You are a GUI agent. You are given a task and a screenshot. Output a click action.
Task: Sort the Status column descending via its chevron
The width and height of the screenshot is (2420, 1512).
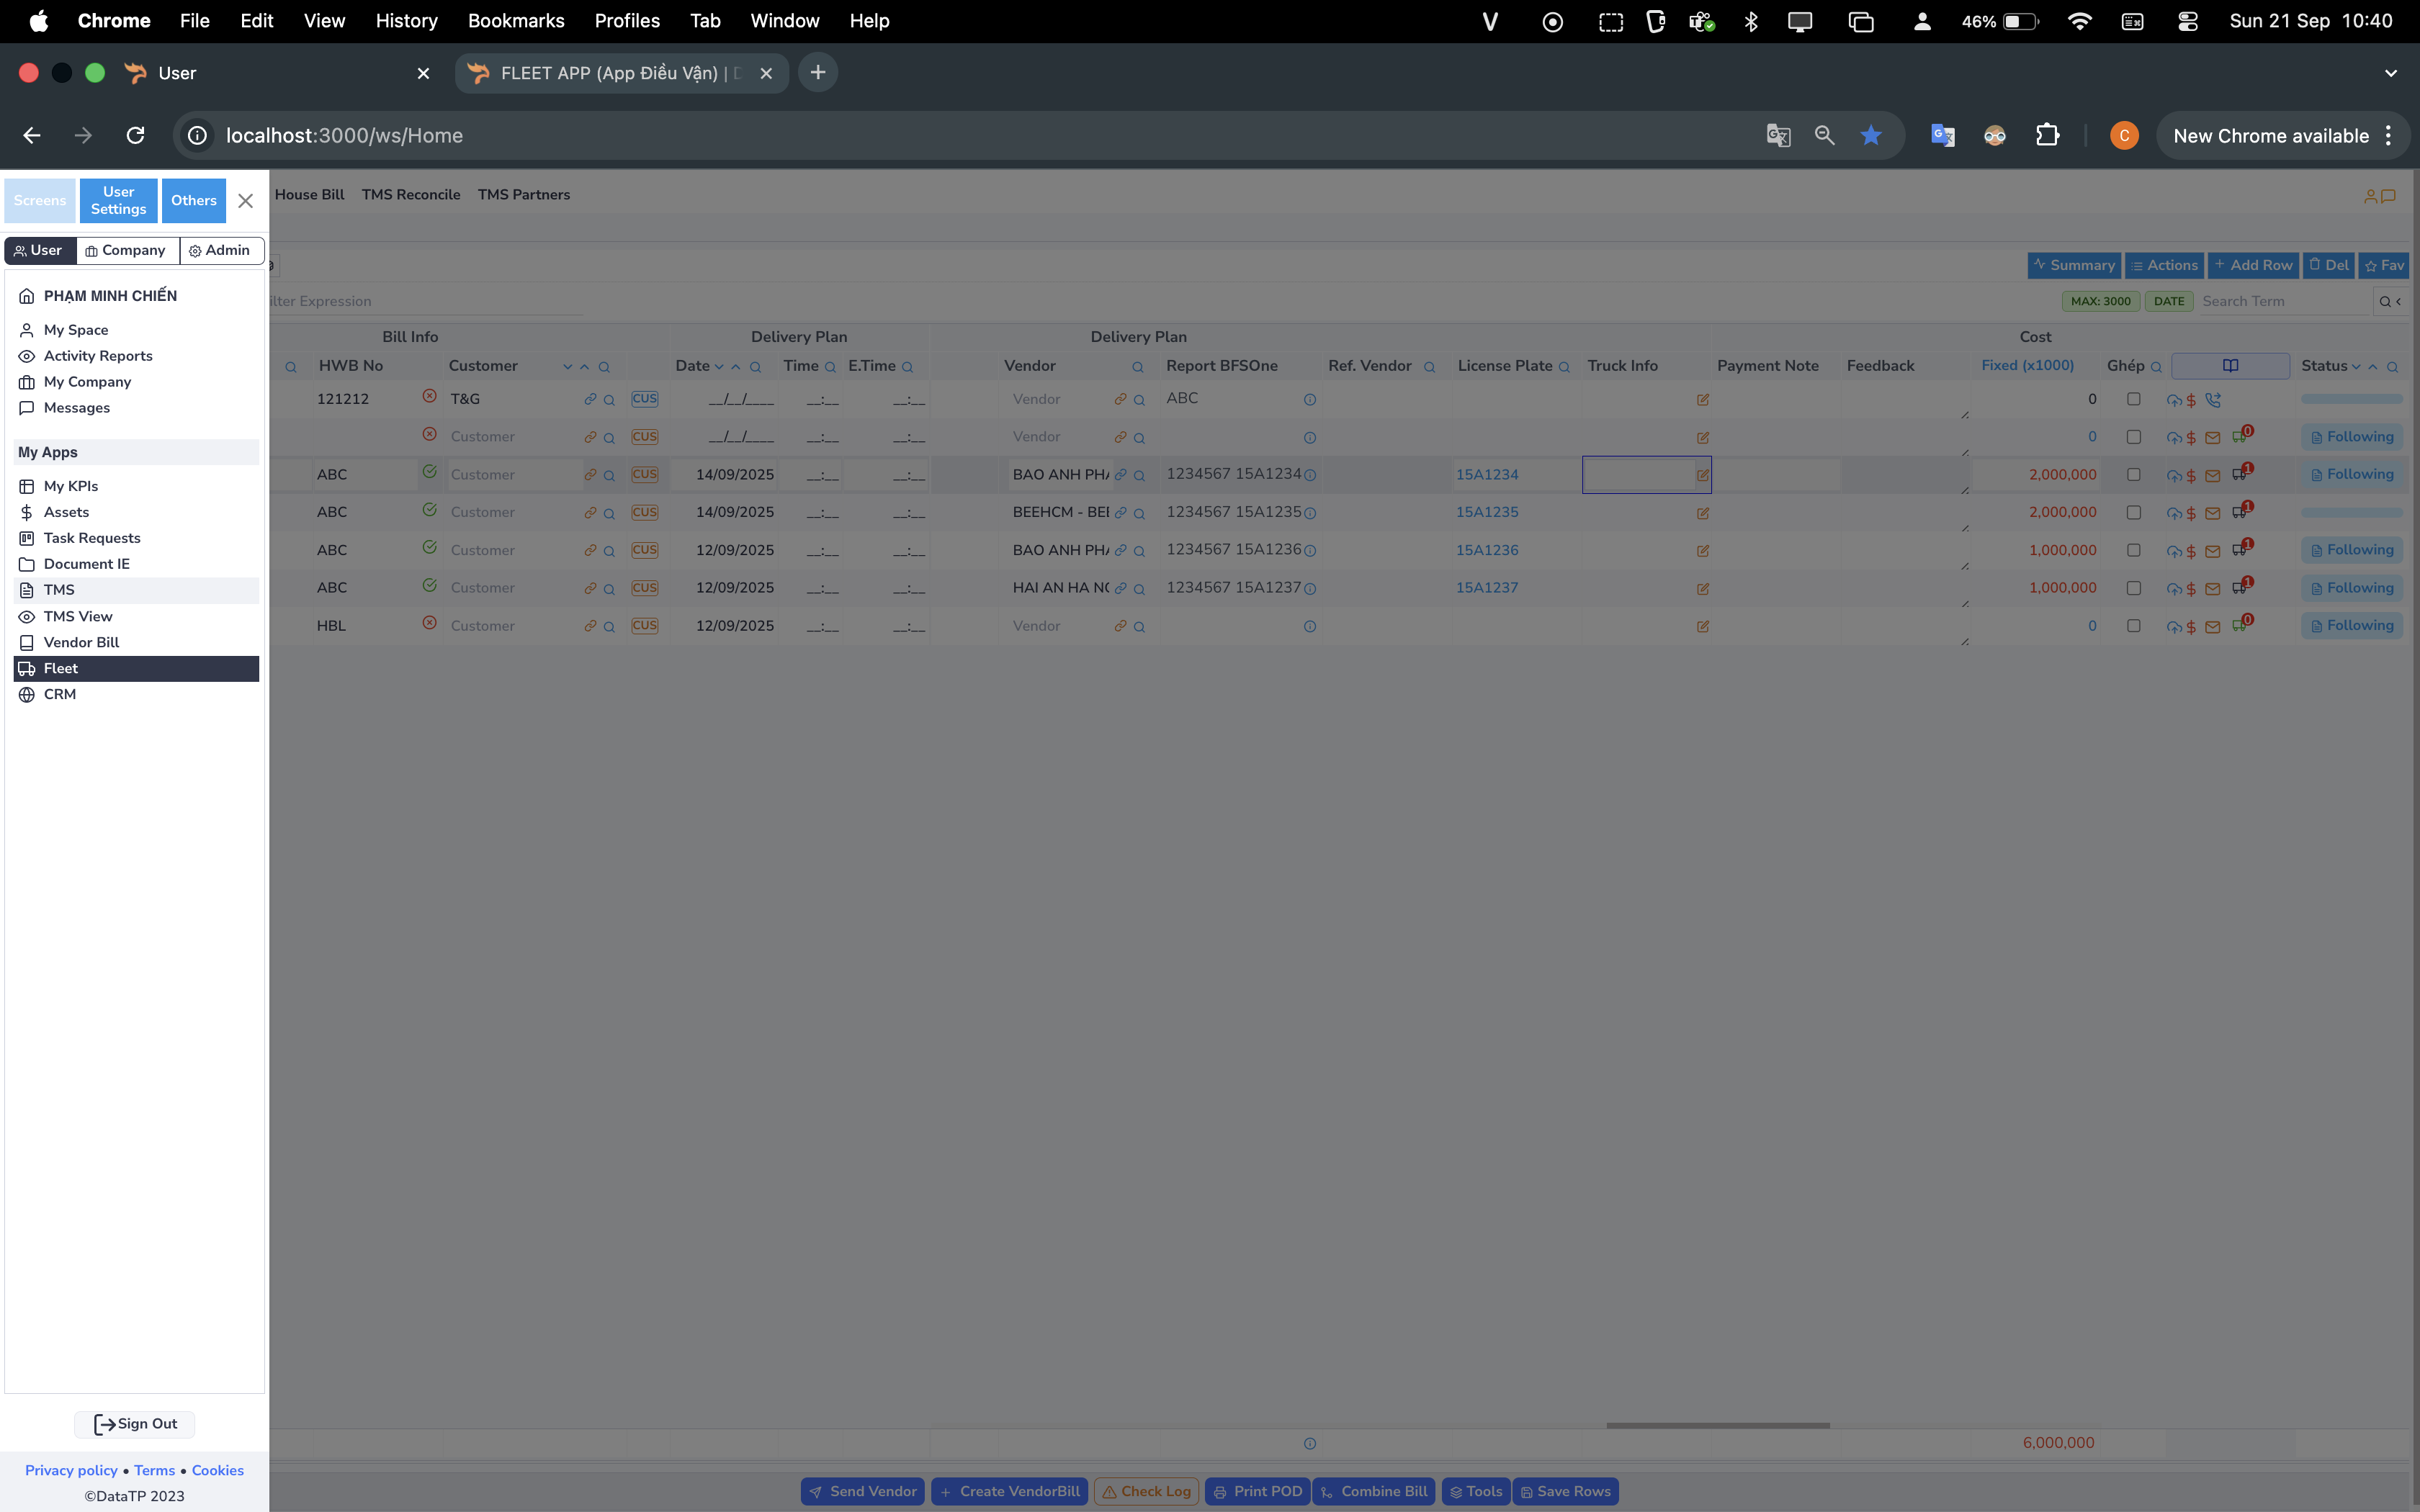tap(2356, 367)
